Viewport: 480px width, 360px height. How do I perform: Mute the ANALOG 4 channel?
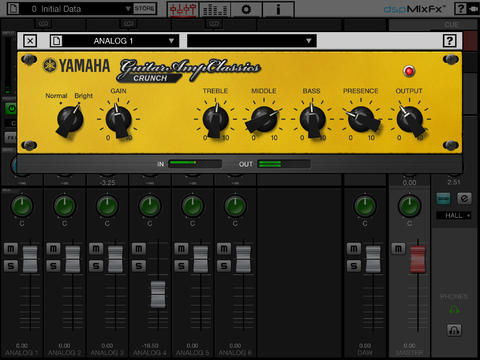click(139, 249)
